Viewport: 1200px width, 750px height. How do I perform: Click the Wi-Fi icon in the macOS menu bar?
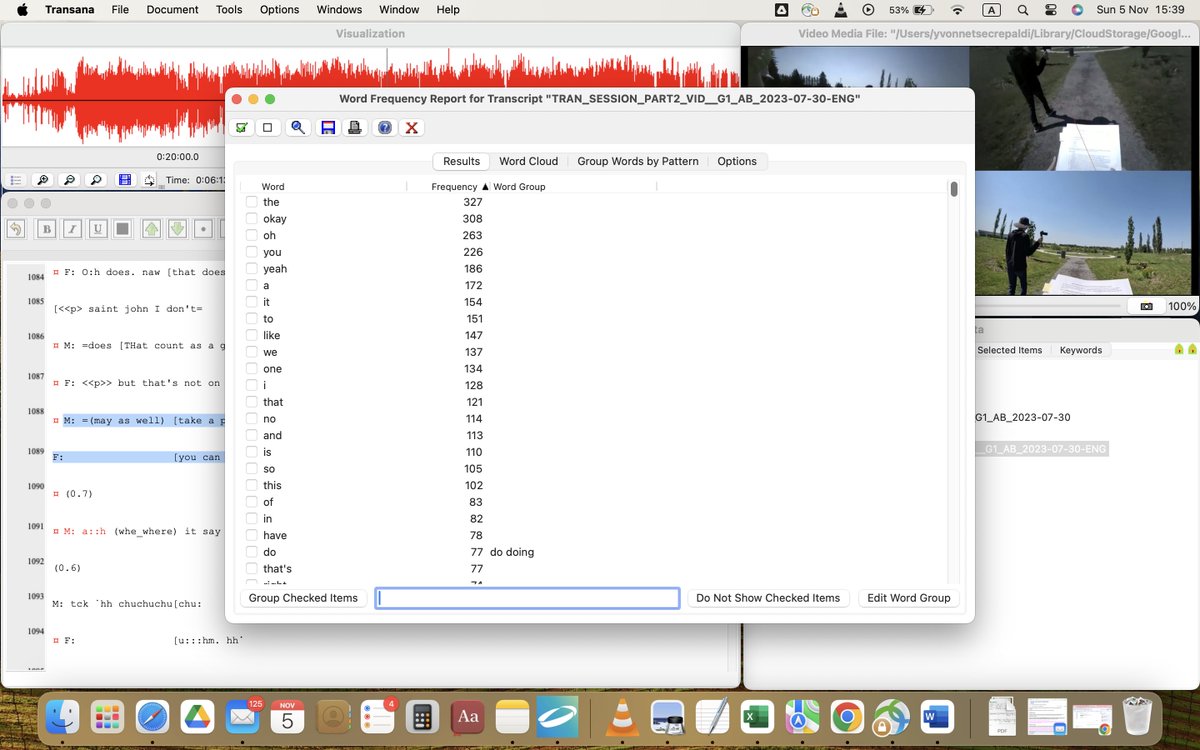point(958,9)
